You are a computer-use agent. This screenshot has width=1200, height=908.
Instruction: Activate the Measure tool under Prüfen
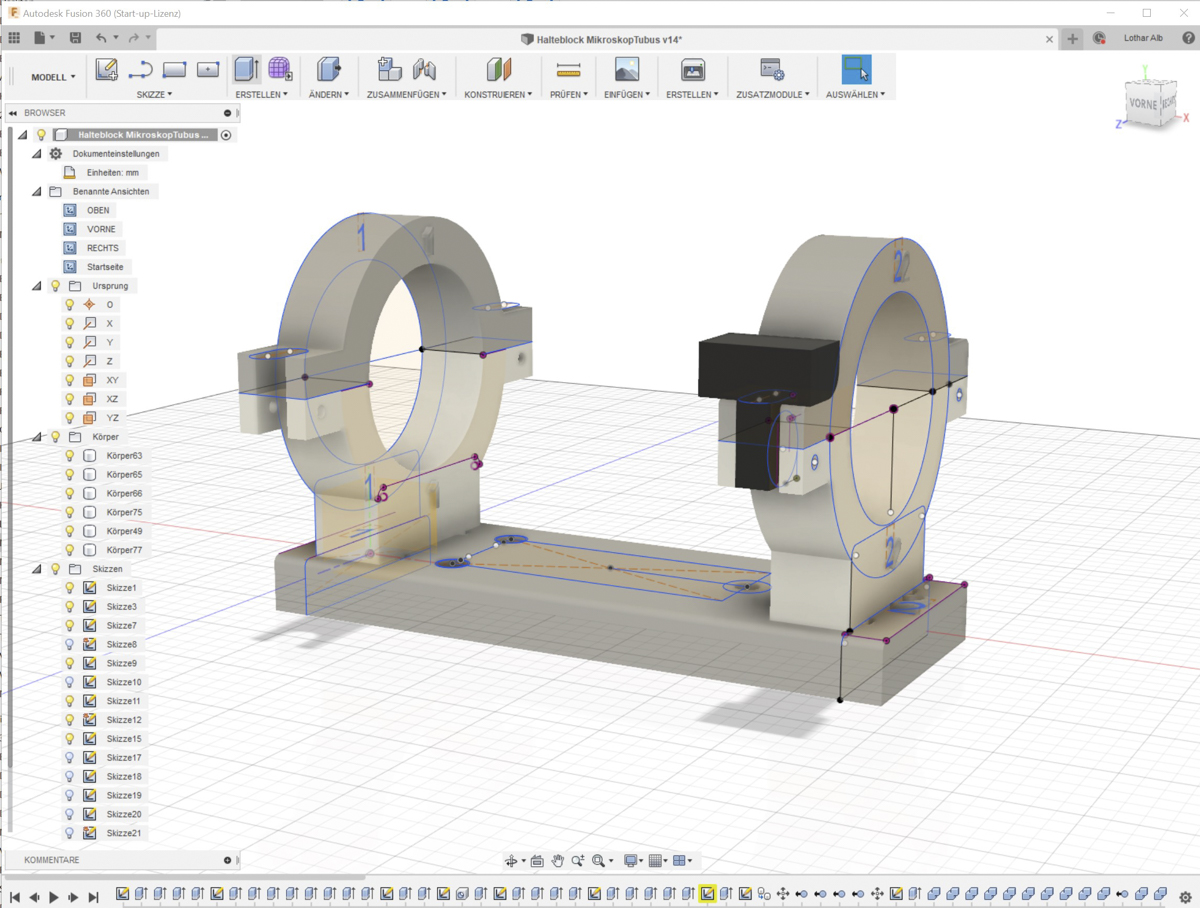567,68
